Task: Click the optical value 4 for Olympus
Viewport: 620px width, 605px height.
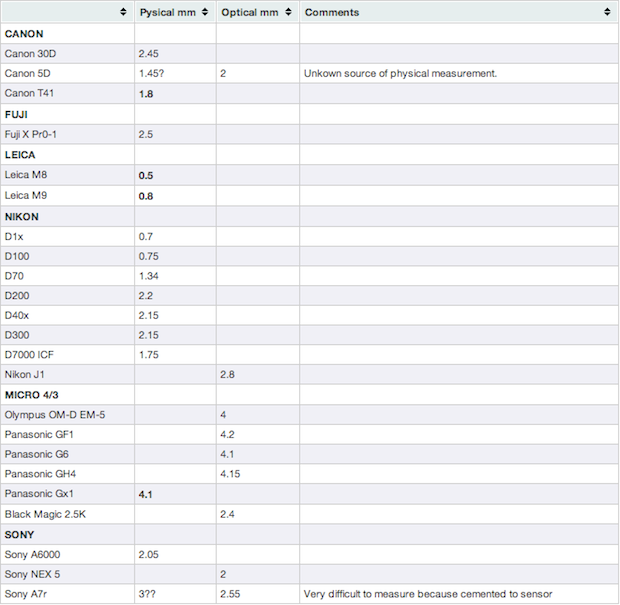Action: coord(223,415)
